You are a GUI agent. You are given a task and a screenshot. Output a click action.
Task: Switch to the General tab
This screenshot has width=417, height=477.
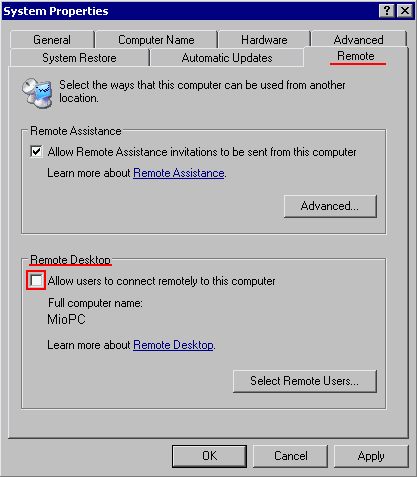(52, 40)
